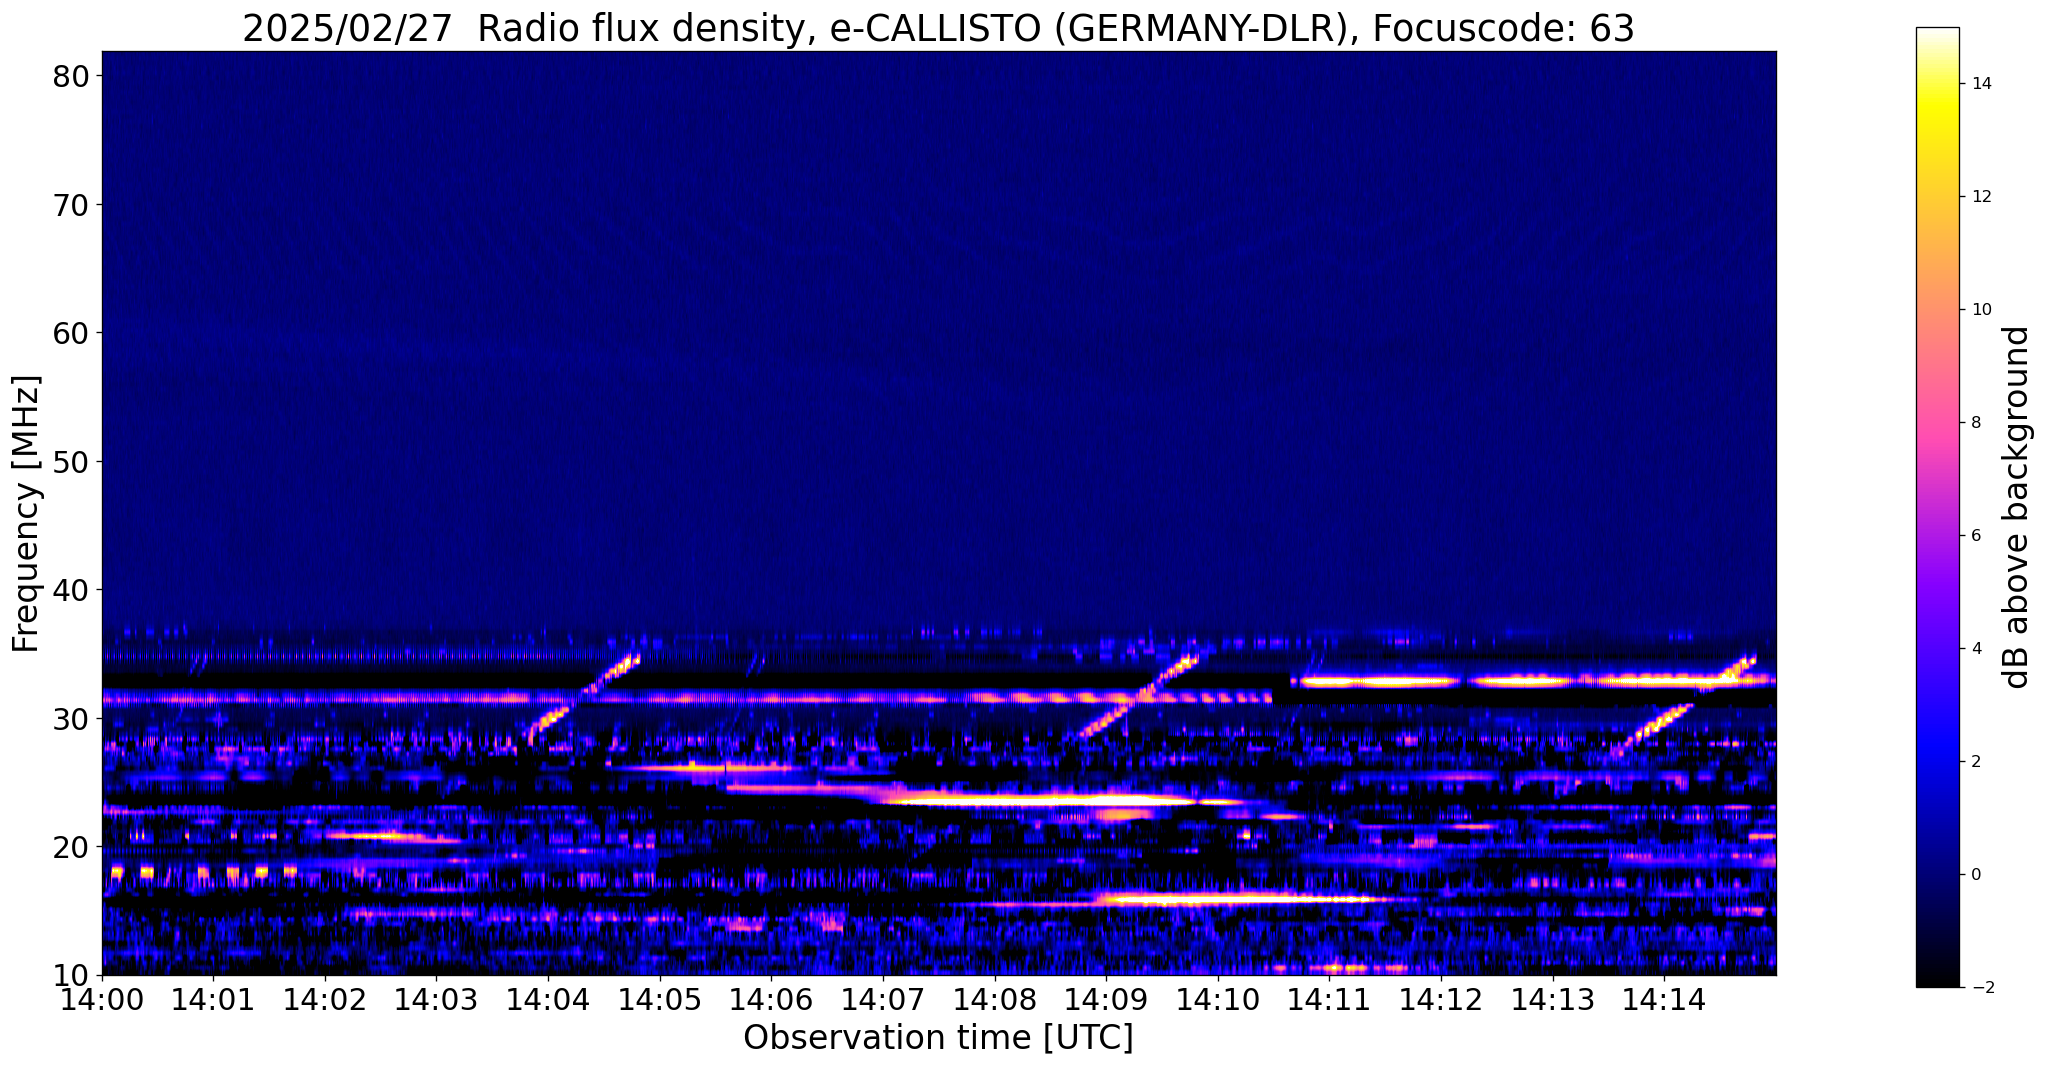Click the 20 MHz frequency tick label
This screenshot has height=1067, width=2047.
tap(71, 847)
